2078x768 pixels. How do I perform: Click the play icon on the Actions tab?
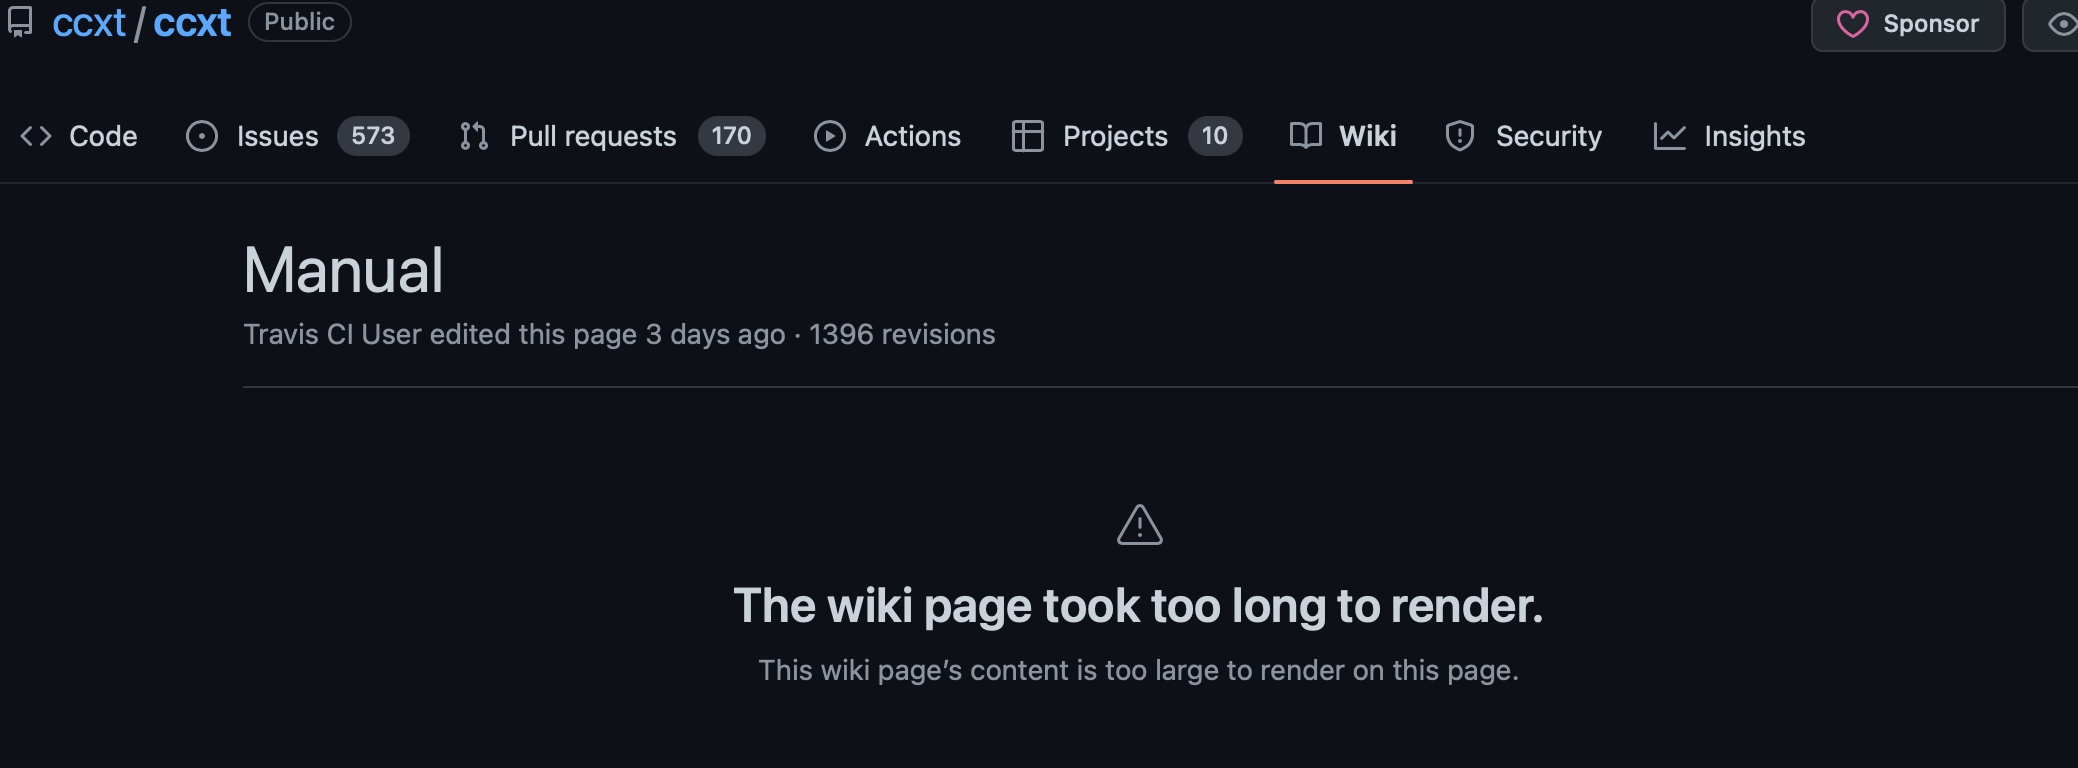[830, 136]
